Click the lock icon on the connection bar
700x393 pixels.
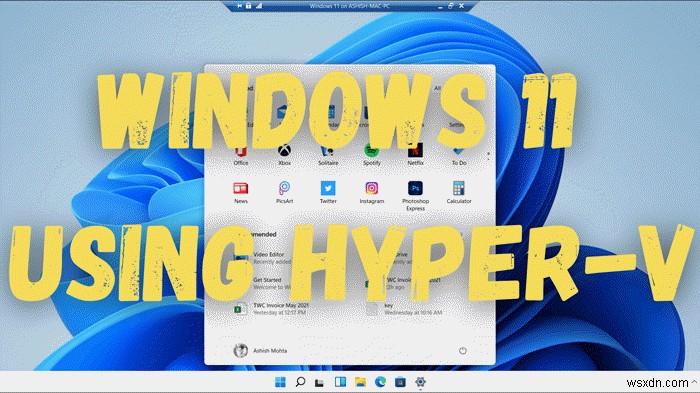(x=249, y=6)
